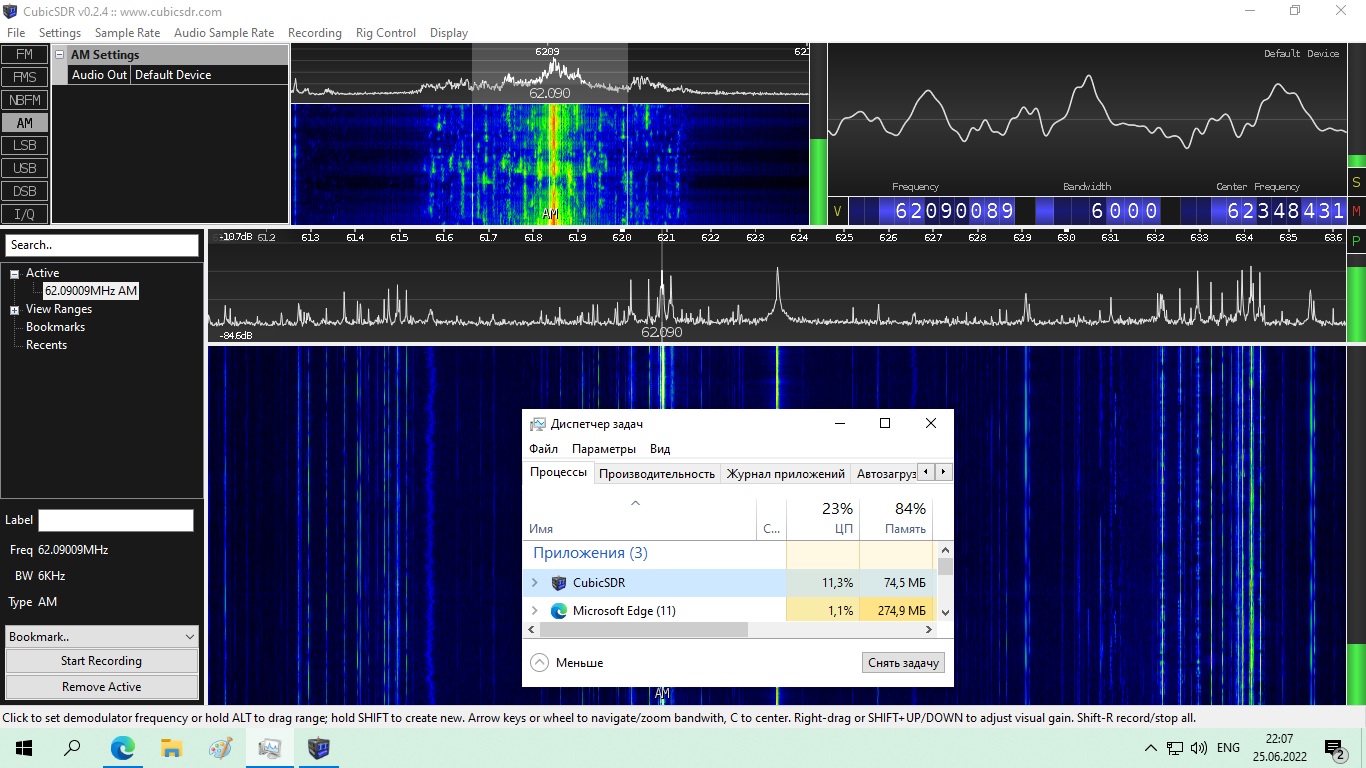The height and width of the screenshot is (768, 1366).
Task: Select the NBFM demodulator mode
Action: (x=24, y=100)
